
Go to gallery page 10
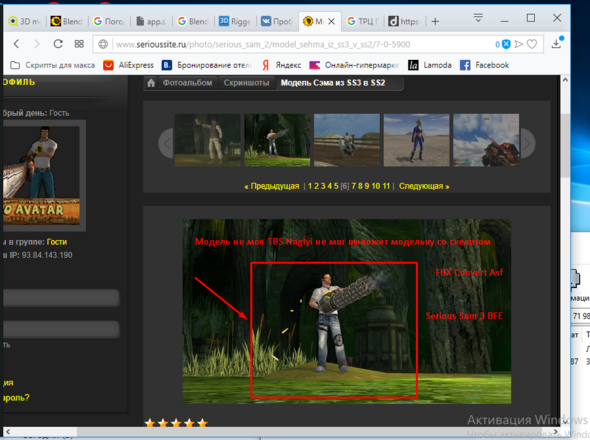point(376,186)
